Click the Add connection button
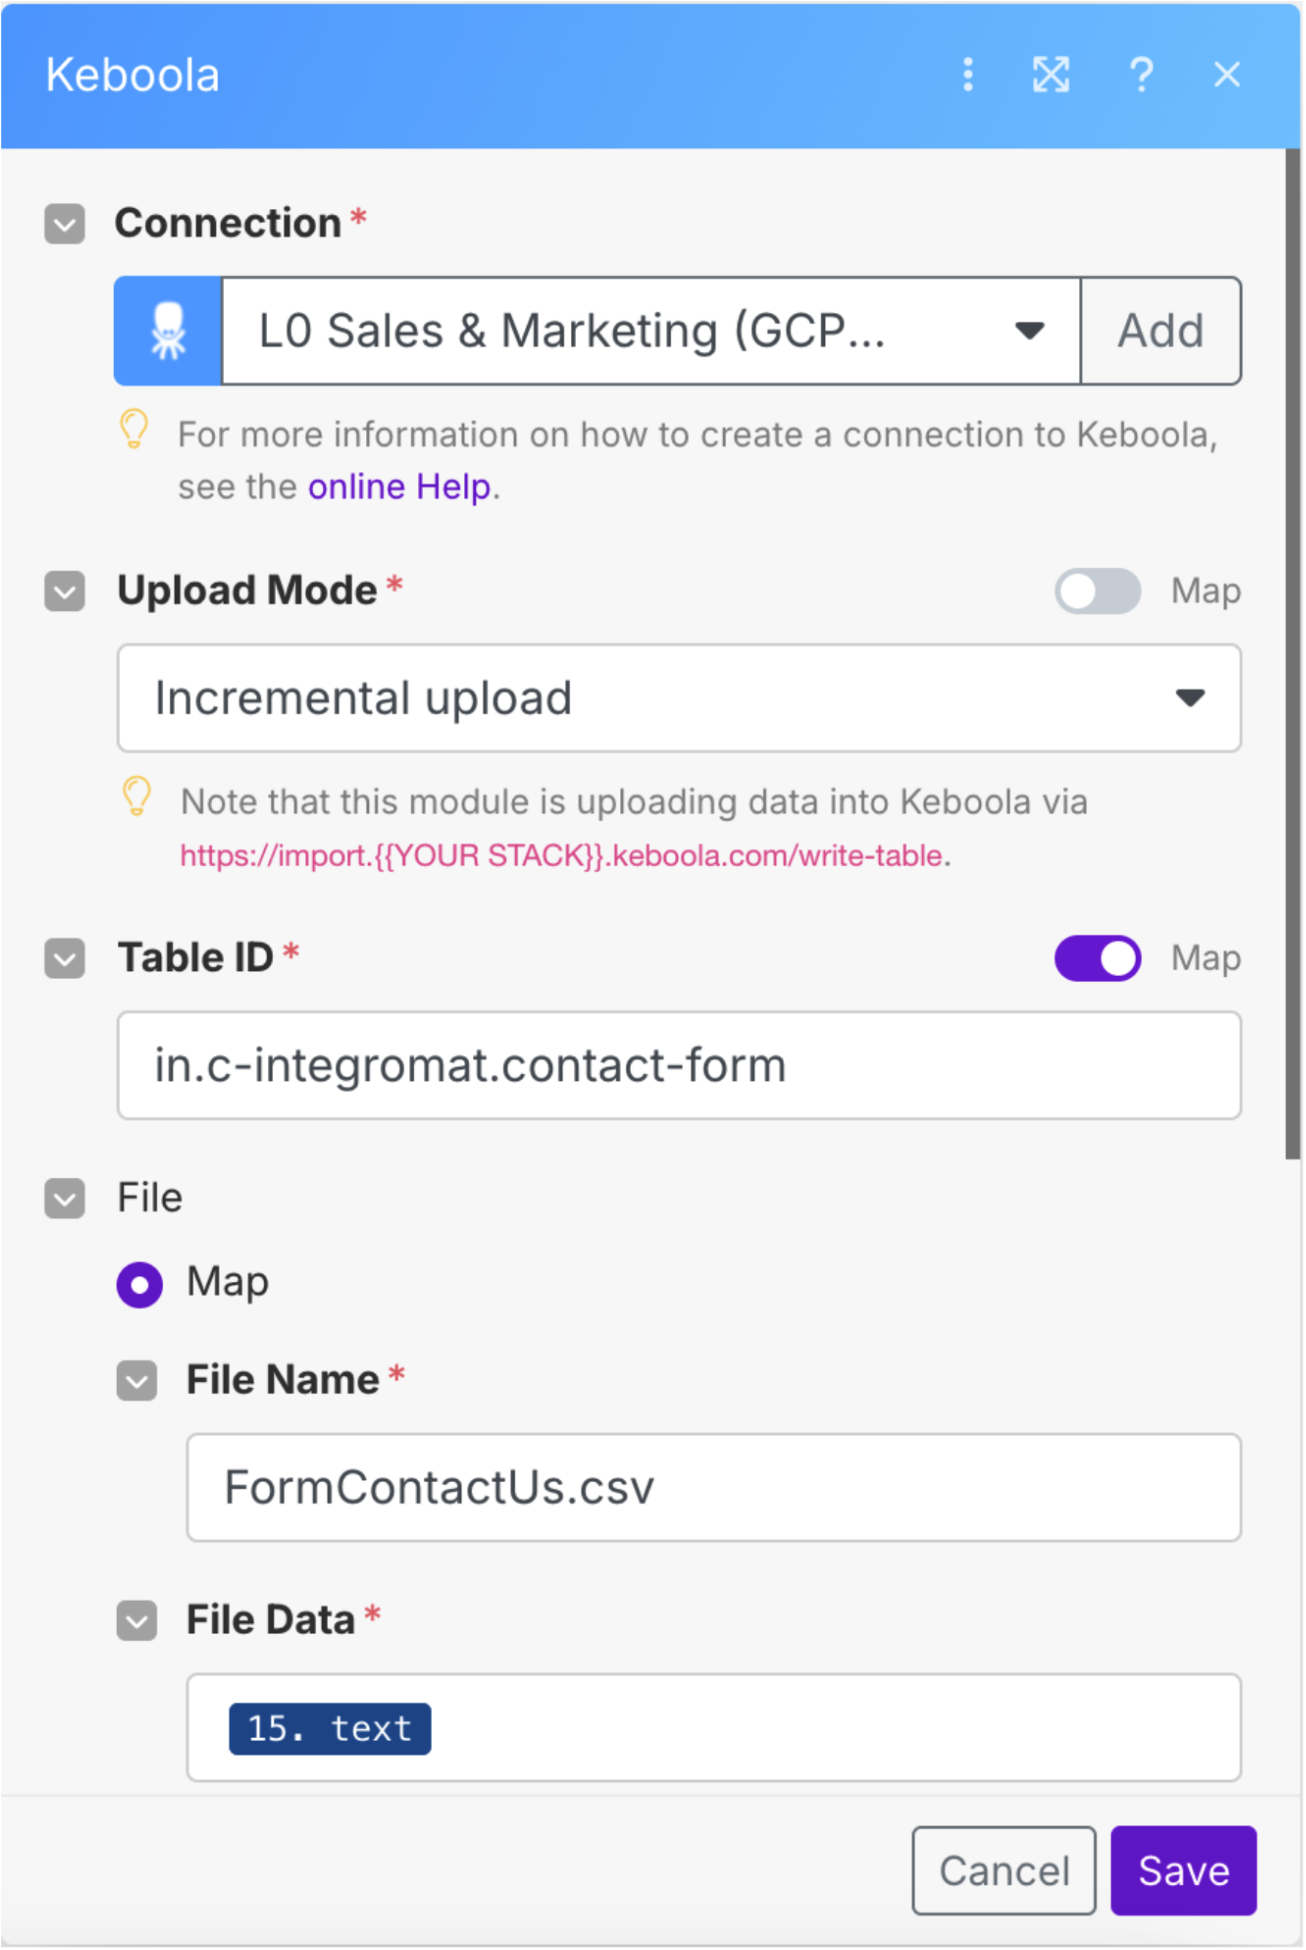Viewport: 1306px width, 1950px height. [1161, 331]
